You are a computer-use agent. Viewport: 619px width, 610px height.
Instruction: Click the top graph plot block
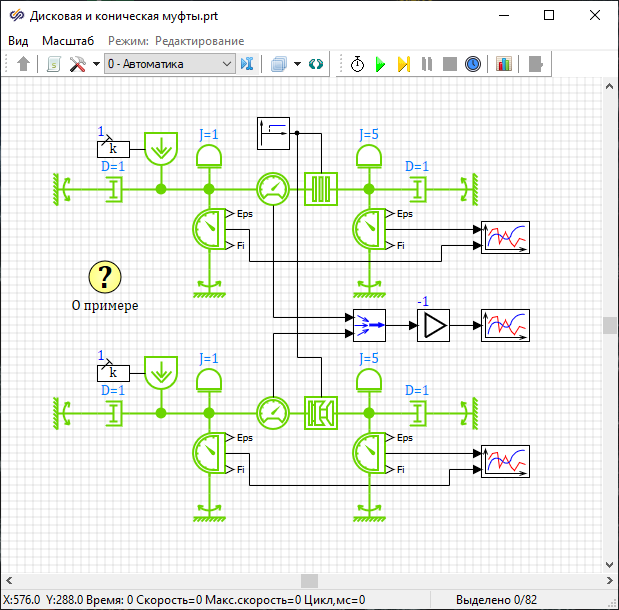[505, 238]
